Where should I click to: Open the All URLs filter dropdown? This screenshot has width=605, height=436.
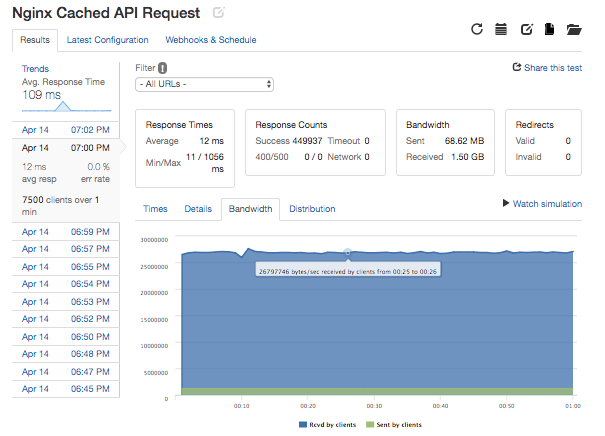click(x=204, y=84)
